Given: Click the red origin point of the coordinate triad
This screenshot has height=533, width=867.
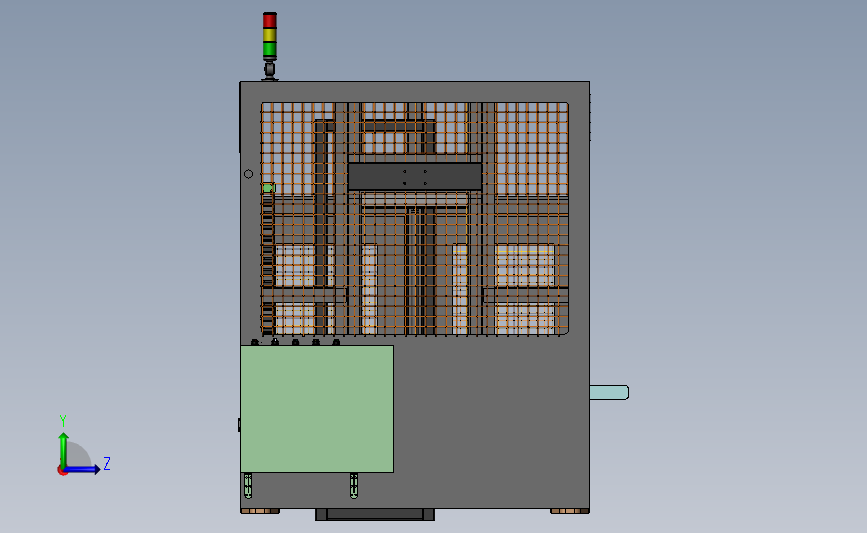Looking at the screenshot, I should [x=62, y=471].
